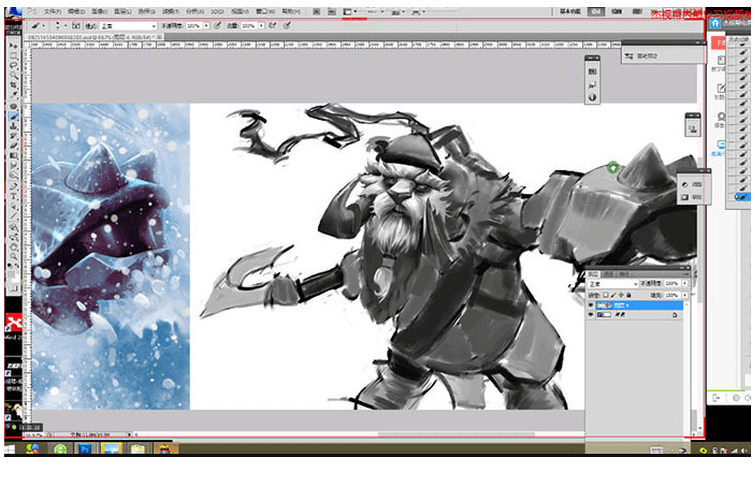Open the brush flow arrow in options bar
Viewport: 755px width, 479px height.
[x=261, y=26]
